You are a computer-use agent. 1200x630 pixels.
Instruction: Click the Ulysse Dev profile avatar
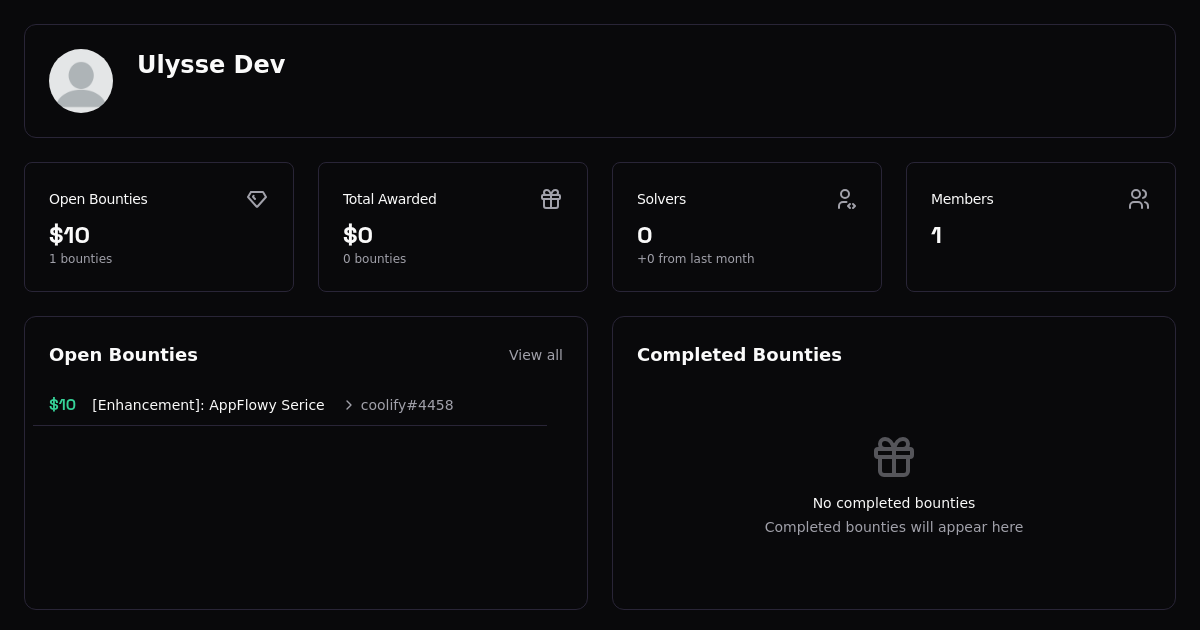(81, 81)
